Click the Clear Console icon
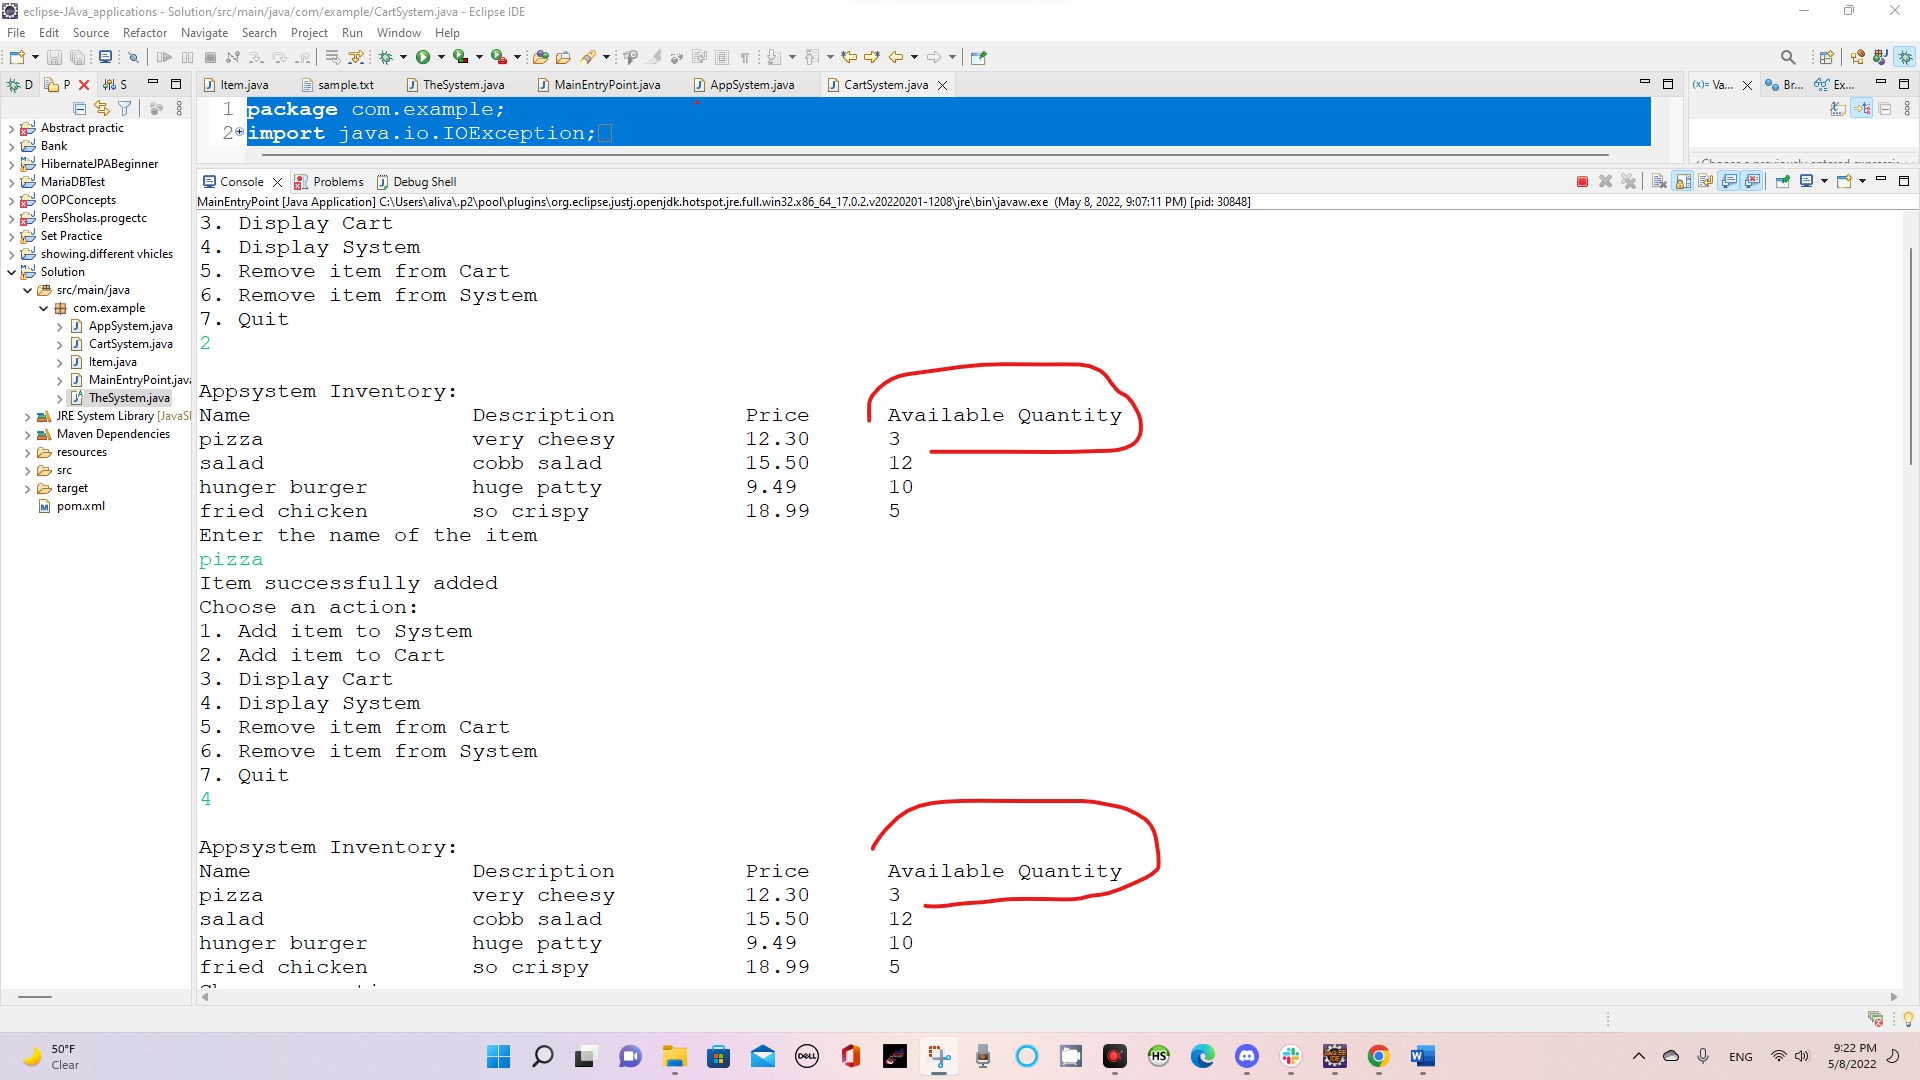Image resolution: width=1920 pixels, height=1080 pixels. pos(1659,181)
